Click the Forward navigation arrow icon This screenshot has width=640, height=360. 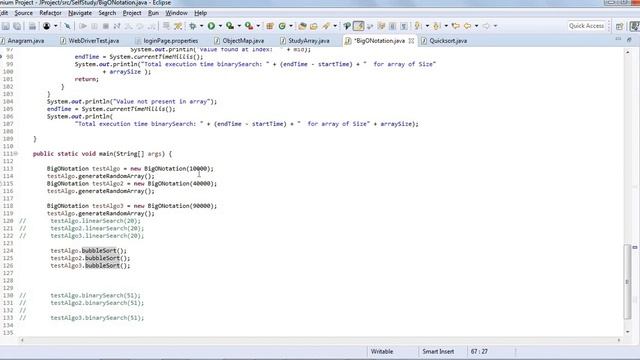pos(486,26)
